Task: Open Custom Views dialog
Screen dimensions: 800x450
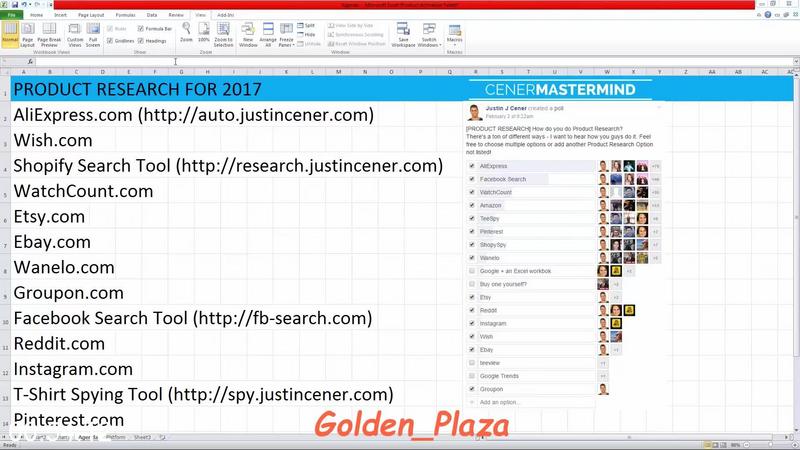Action: click(x=74, y=34)
